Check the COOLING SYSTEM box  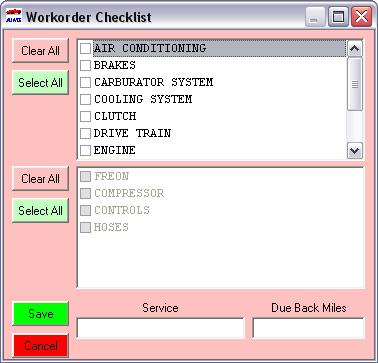85,99
